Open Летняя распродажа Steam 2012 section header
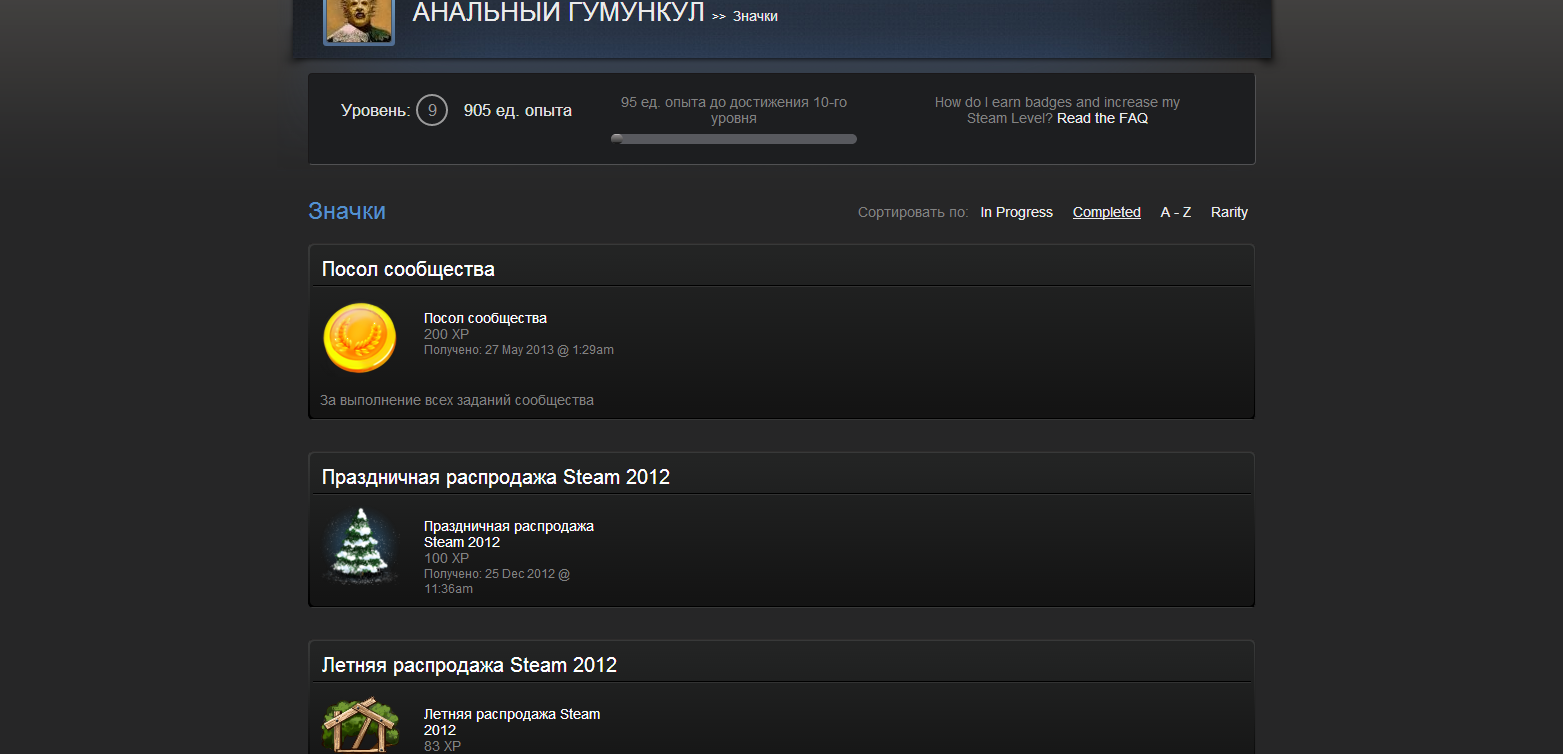This screenshot has width=1563, height=754. 781,664
